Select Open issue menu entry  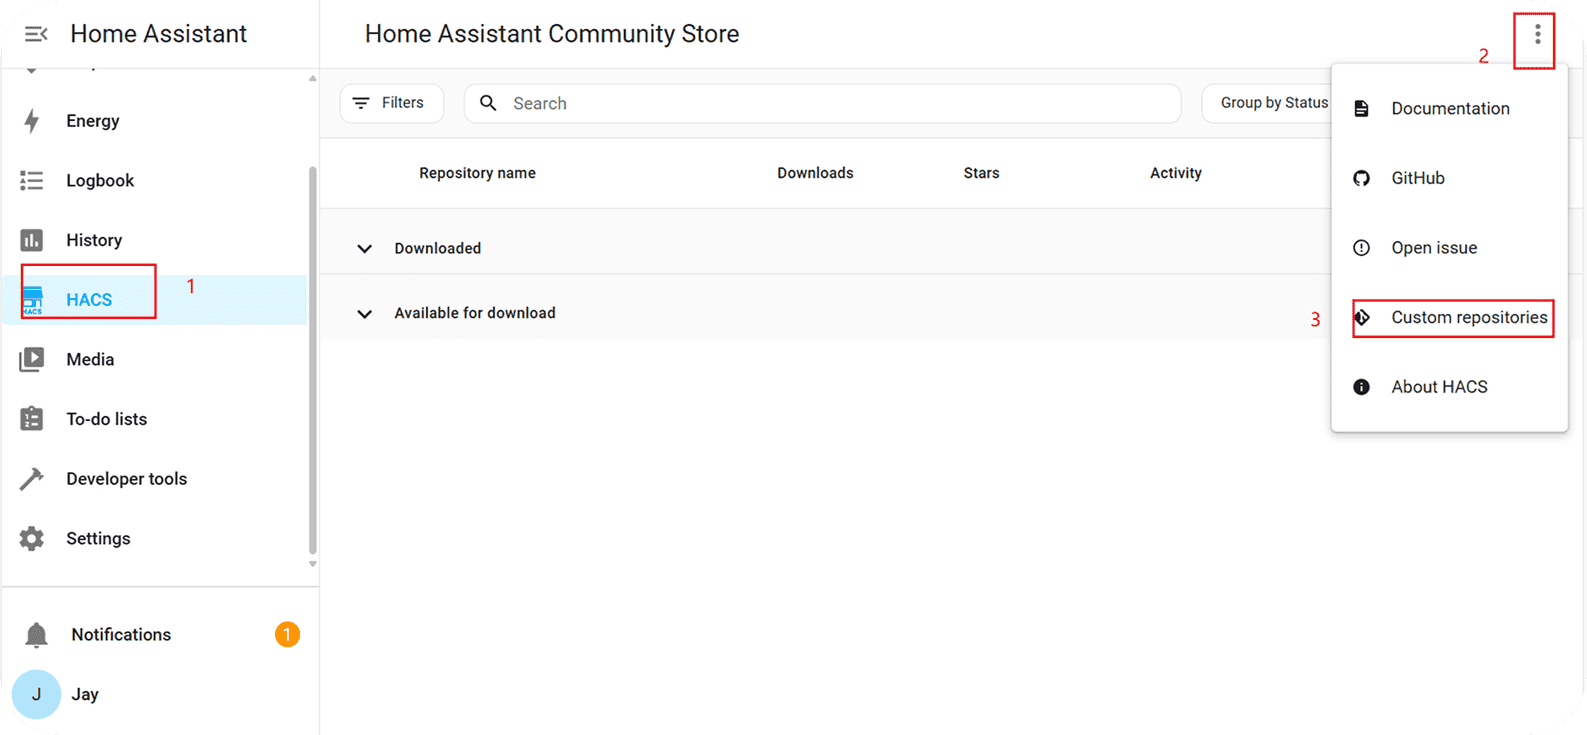[x=1433, y=248]
